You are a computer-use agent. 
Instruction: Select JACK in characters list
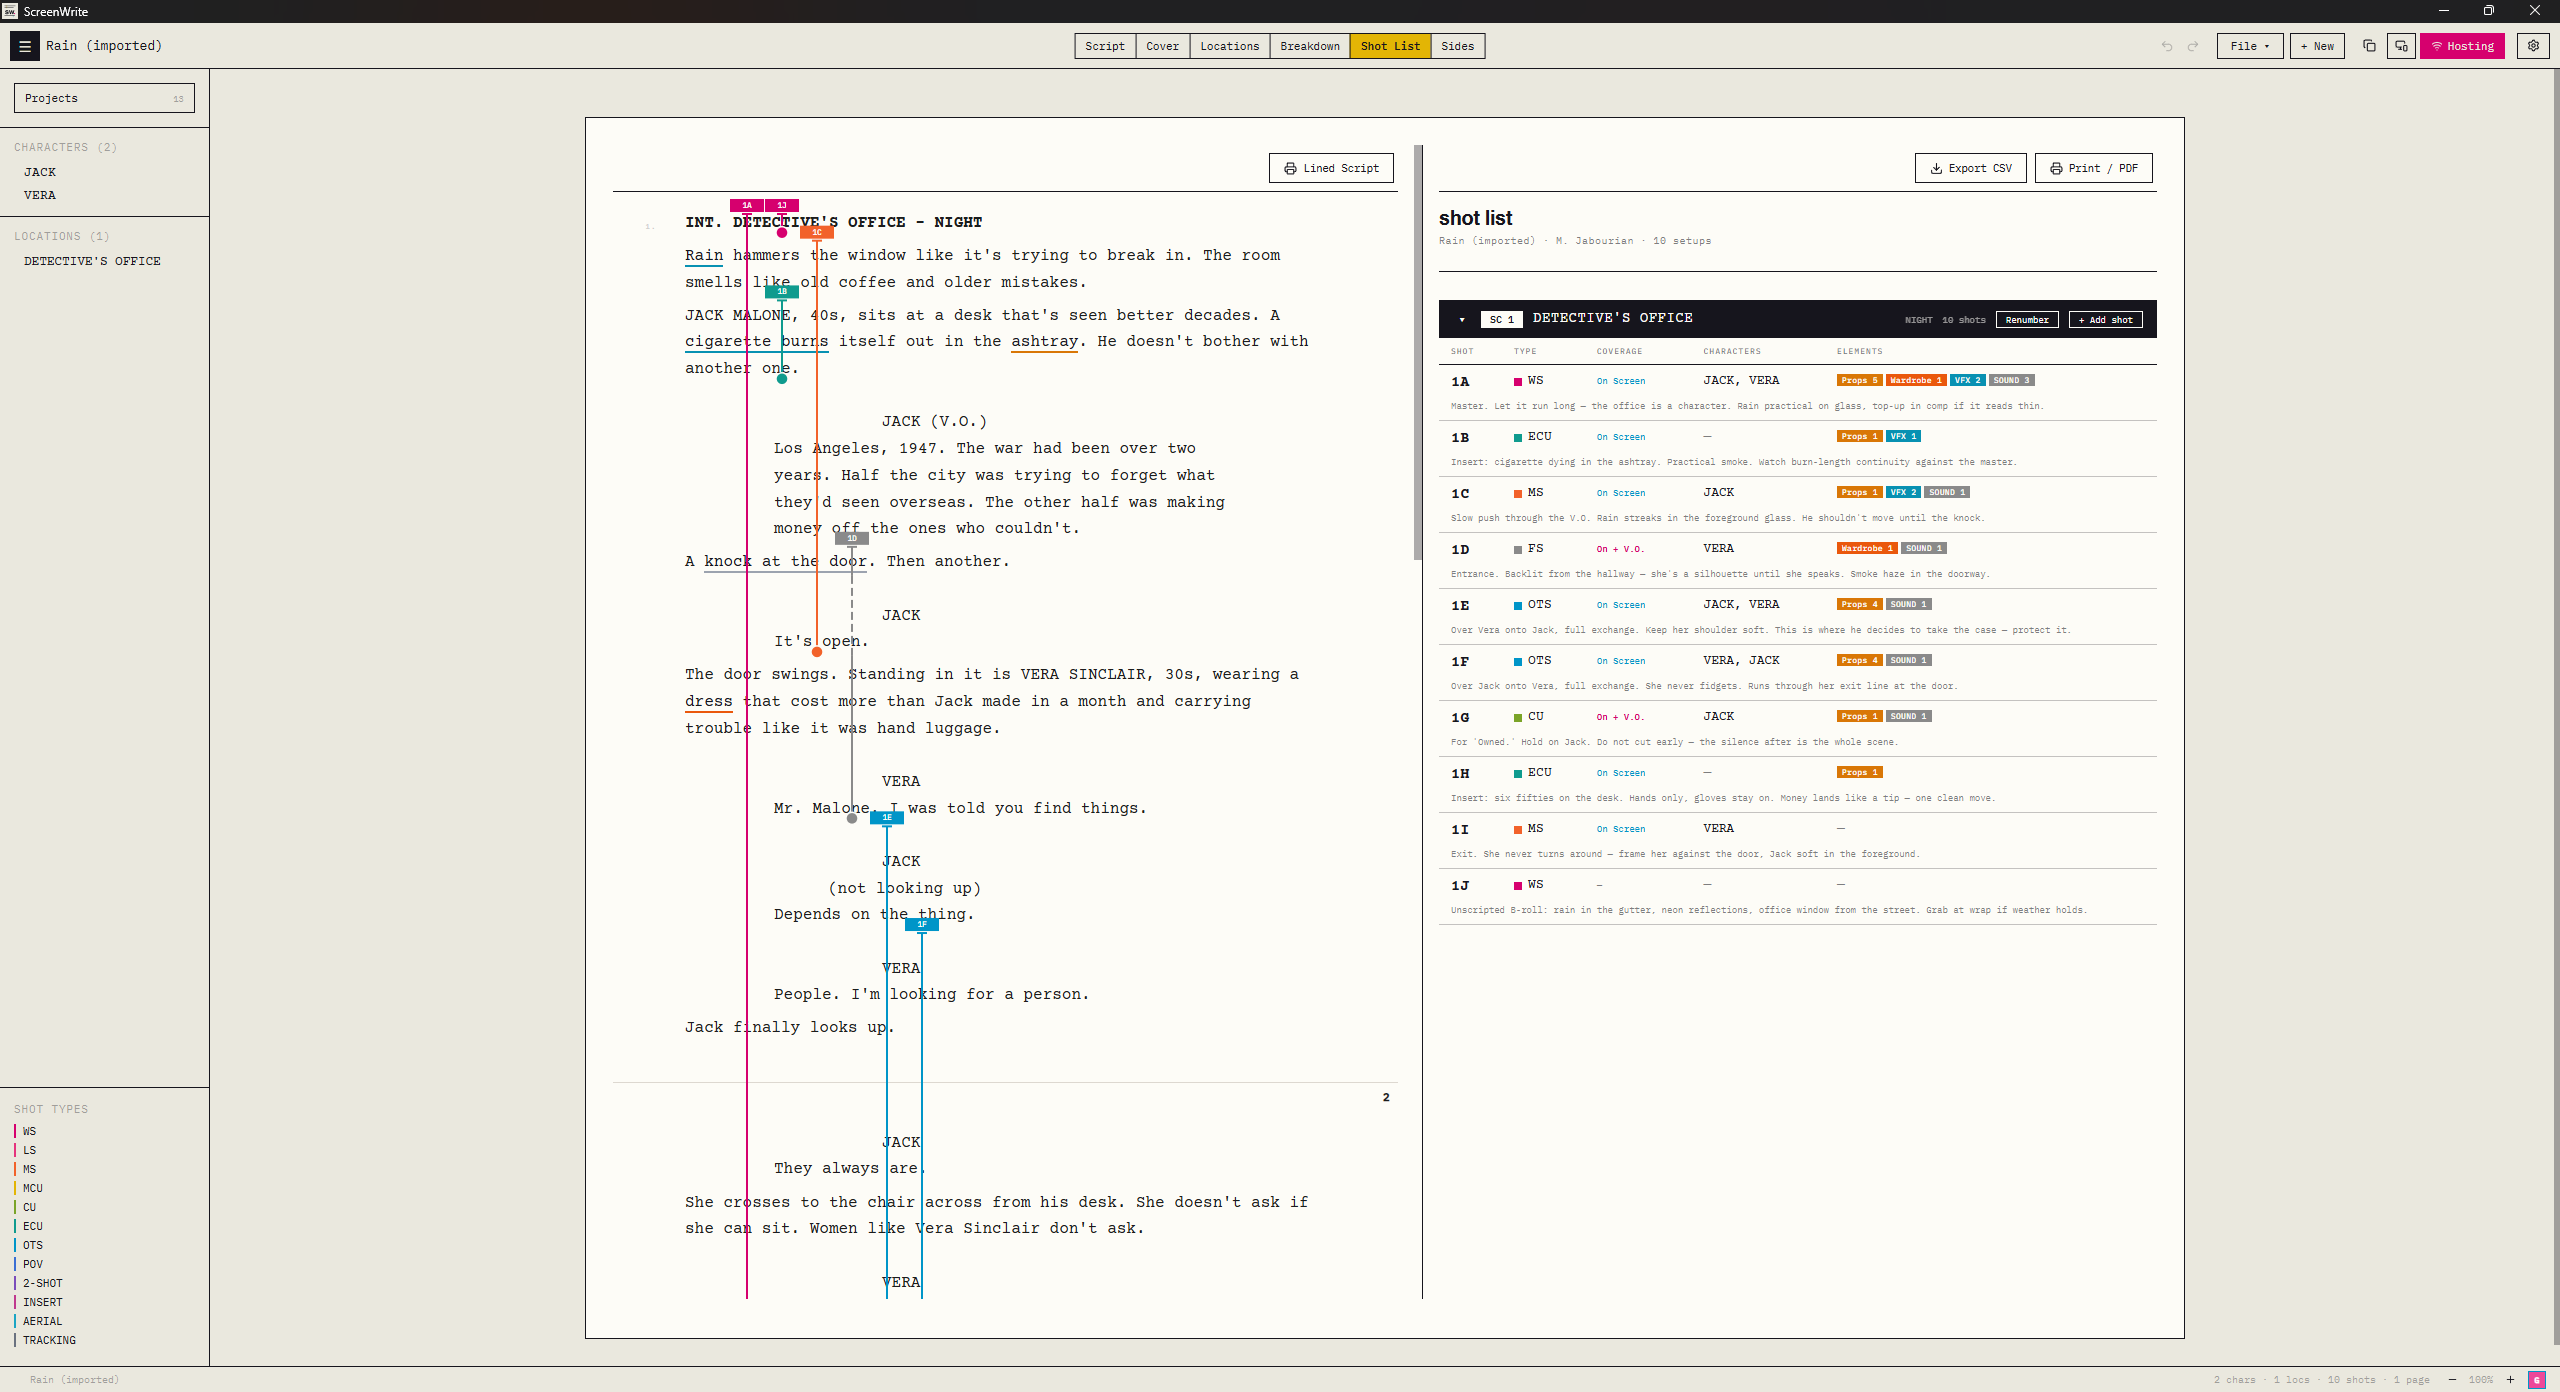point(40,172)
